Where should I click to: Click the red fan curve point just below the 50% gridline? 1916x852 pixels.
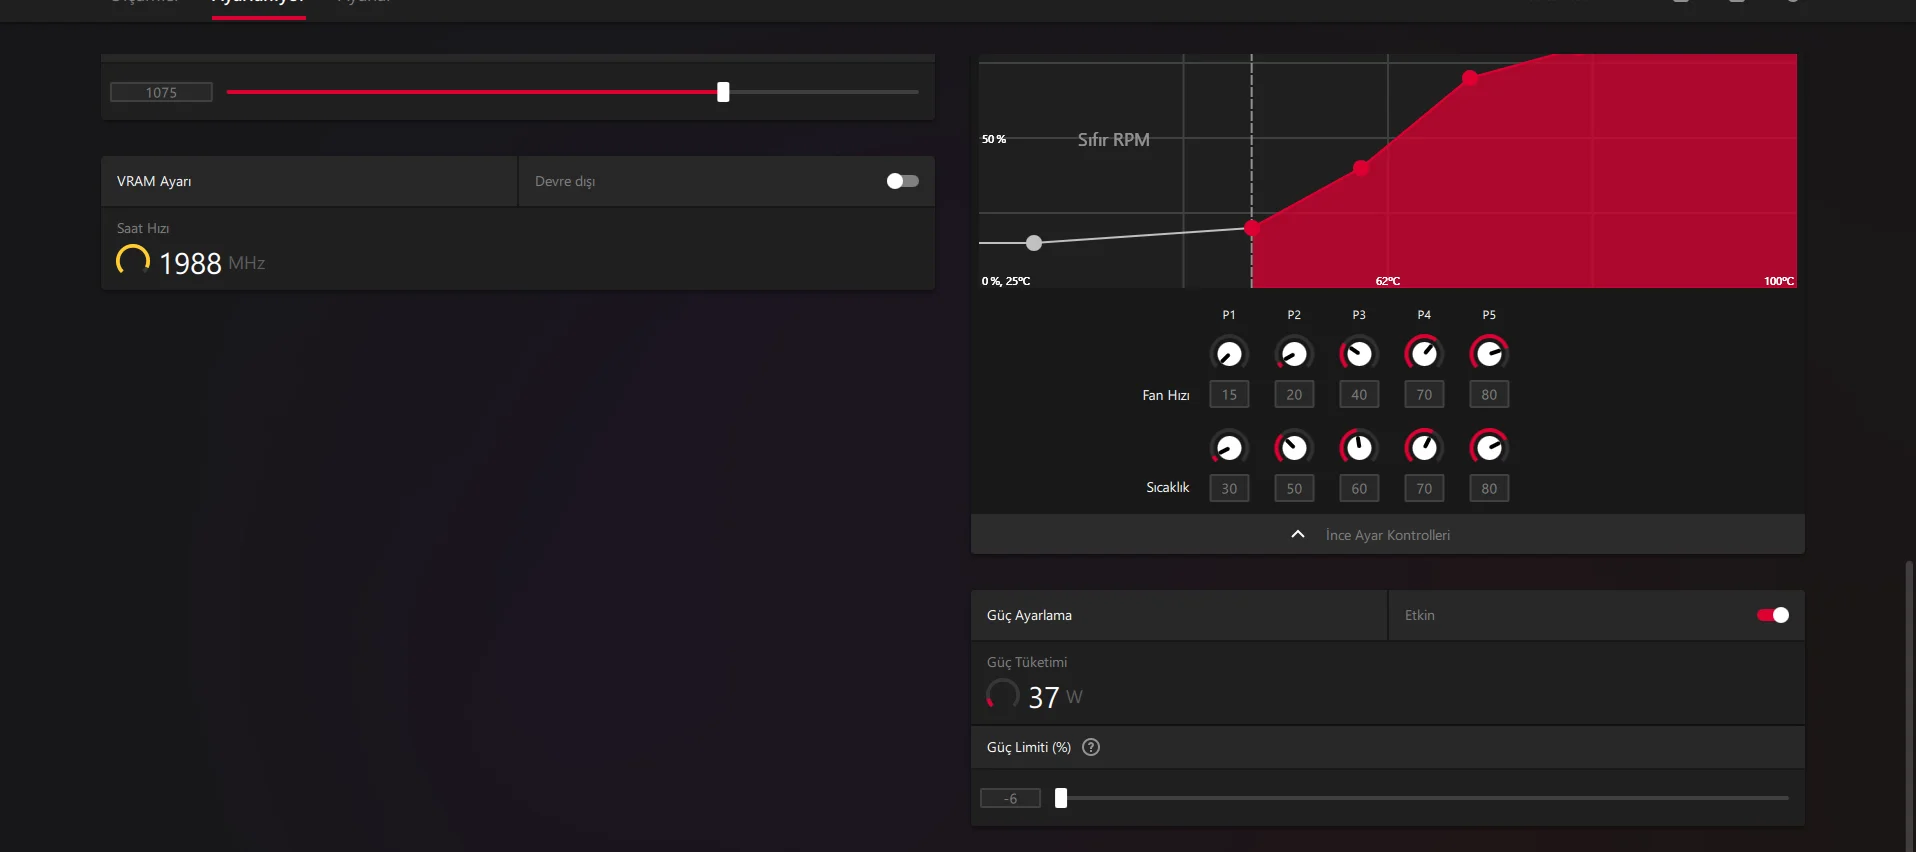click(1361, 168)
